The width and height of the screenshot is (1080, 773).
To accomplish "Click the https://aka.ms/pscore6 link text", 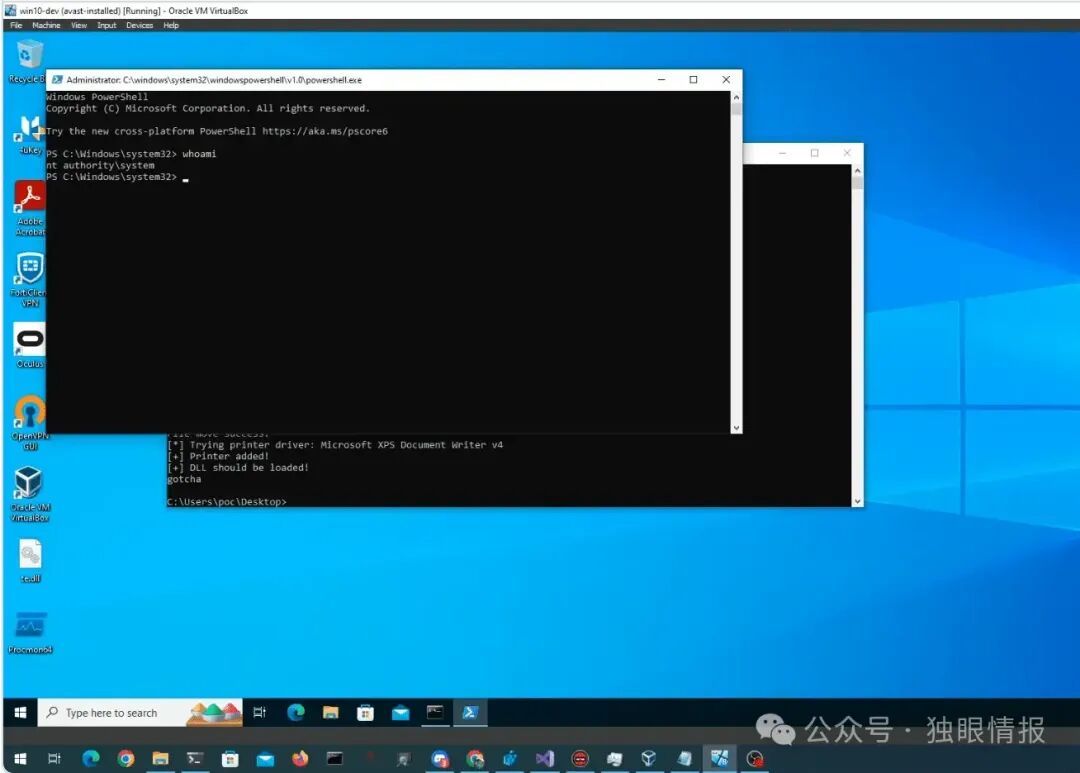I will tap(325, 131).
